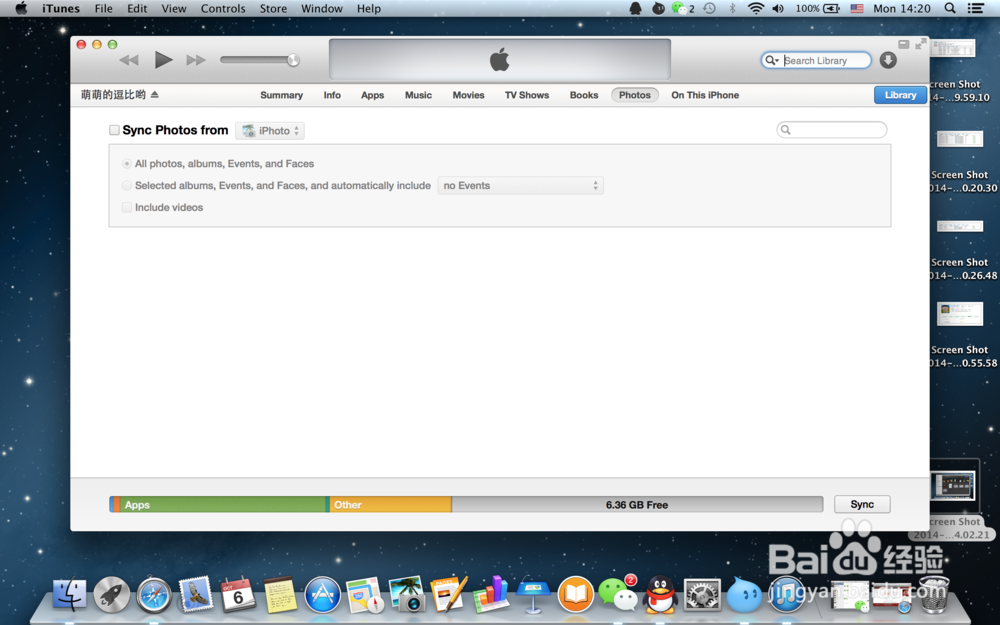The width and height of the screenshot is (1000, 625).
Task: Click the US flag input source icon
Action: pyautogui.click(x=857, y=8)
